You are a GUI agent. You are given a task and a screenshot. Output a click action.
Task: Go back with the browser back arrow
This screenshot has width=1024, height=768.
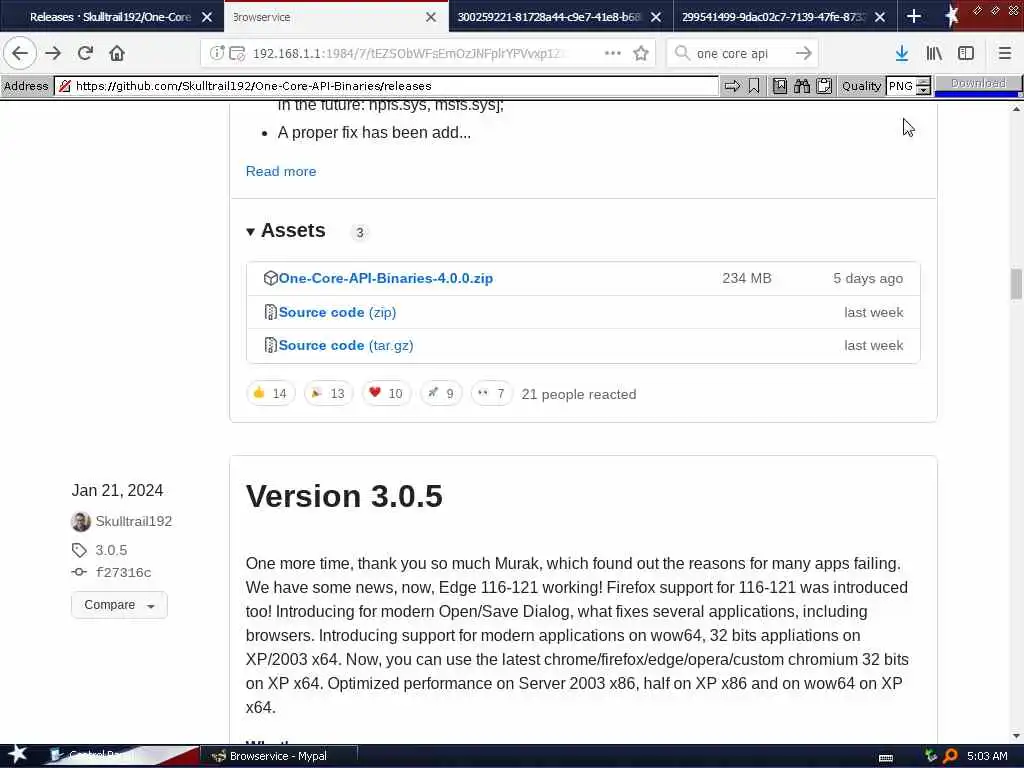coord(20,53)
